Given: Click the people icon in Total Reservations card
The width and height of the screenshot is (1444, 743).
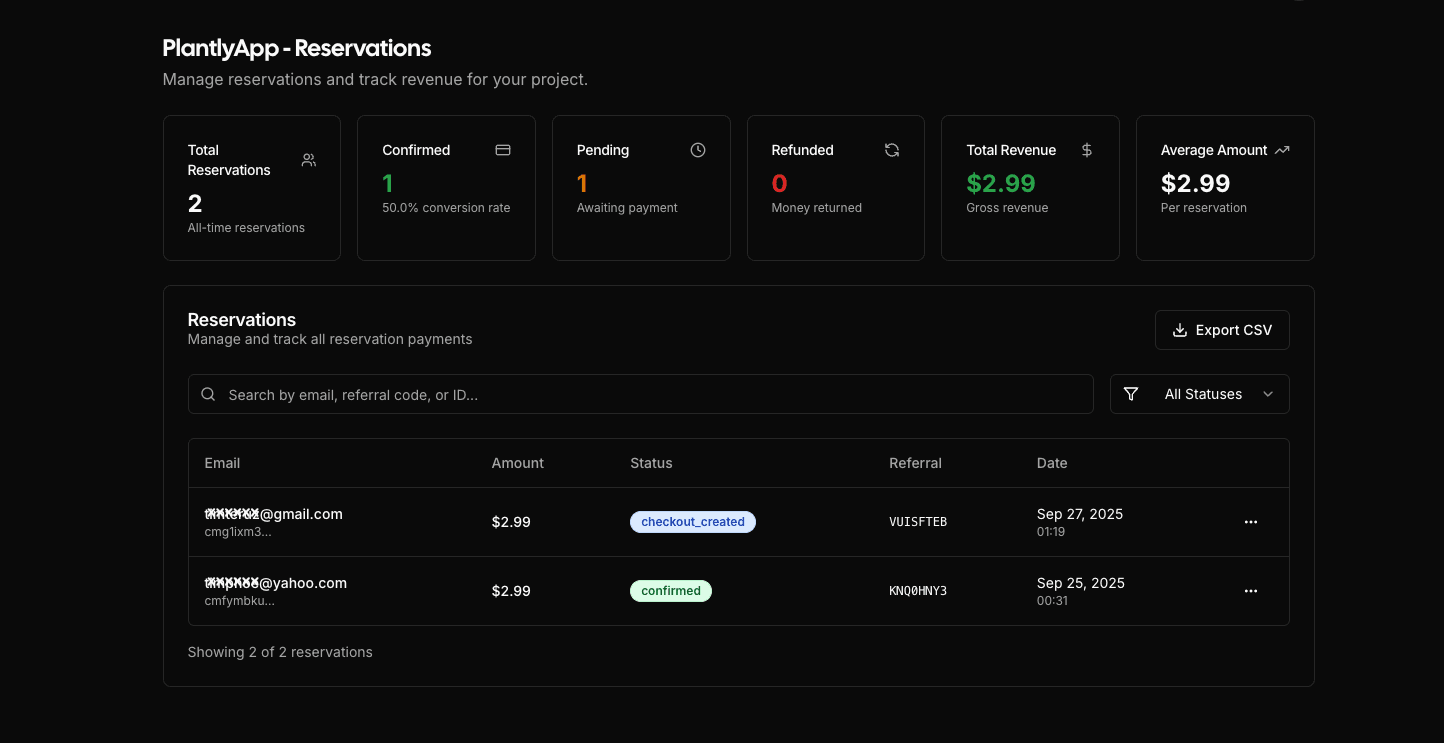Looking at the screenshot, I should click(x=308, y=160).
